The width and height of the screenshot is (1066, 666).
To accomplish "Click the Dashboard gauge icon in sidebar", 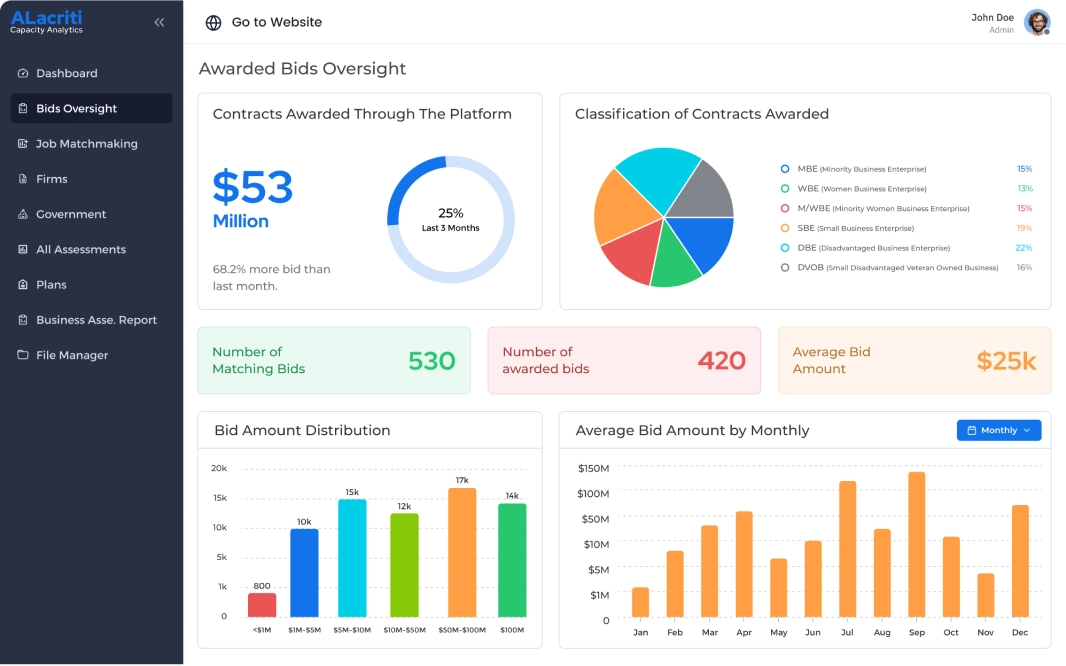I will pyautogui.click(x=23, y=74).
